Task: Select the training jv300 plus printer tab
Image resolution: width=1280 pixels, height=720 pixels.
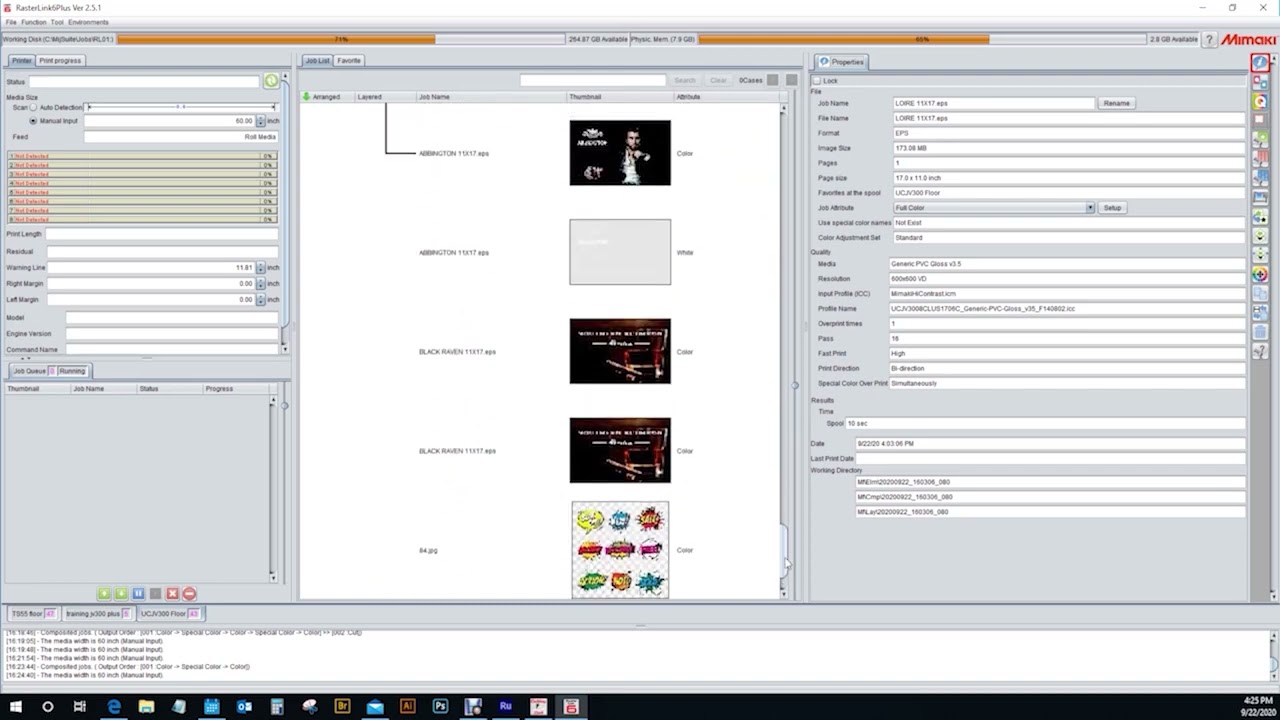Action: tap(97, 614)
